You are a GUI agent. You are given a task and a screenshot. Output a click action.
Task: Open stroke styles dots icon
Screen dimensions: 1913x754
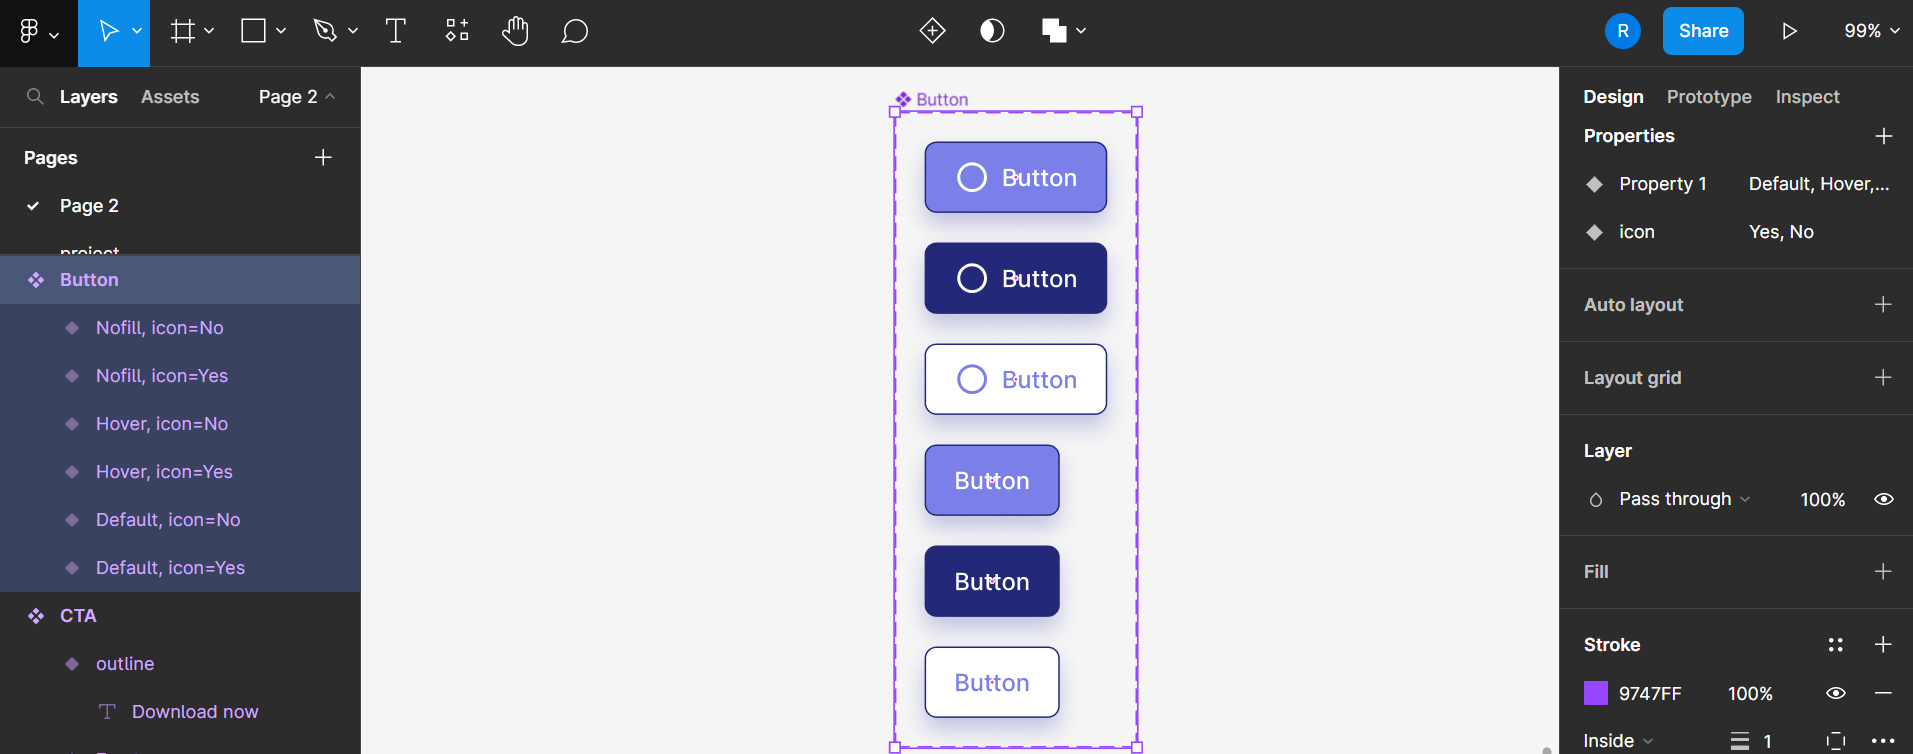pyautogui.click(x=1835, y=645)
